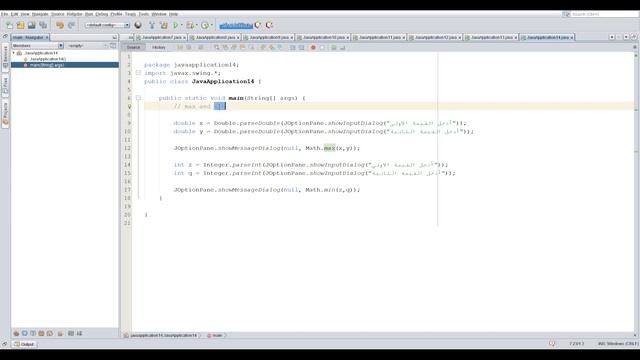Open the default config dropdown
This screenshot has width=640, height=360.
[107, 25]
